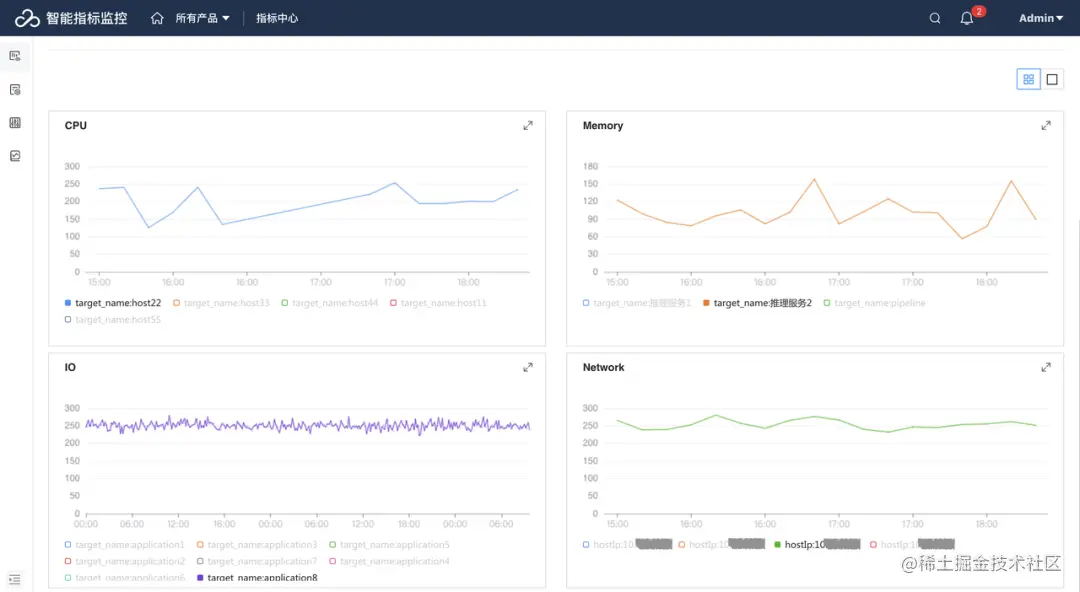The height and width of the screenshot is (592, 1080).
Task: Click the Memory chart title
Action: click(603, 125)
